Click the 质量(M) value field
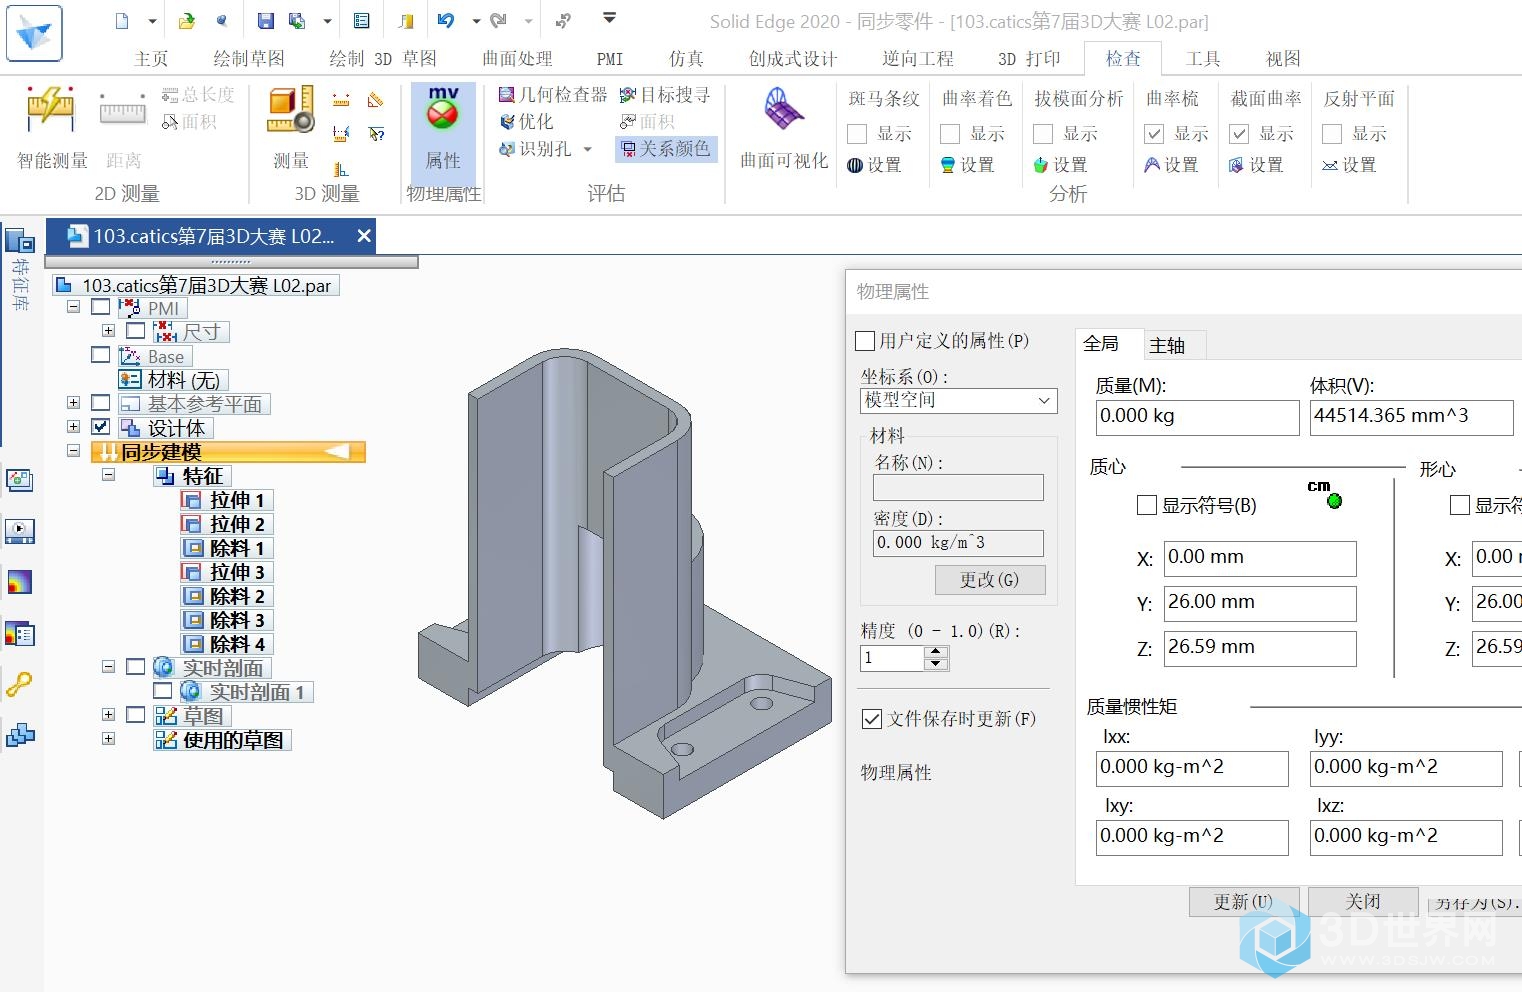1522x992 pixels. tap(1197, 417)
